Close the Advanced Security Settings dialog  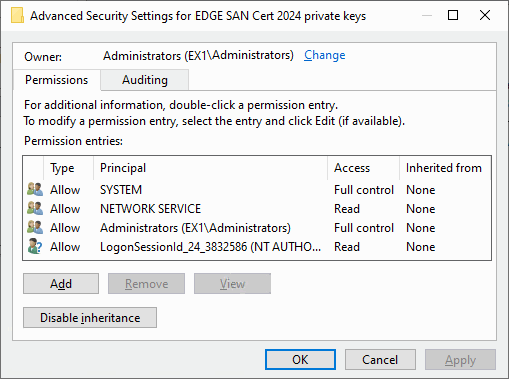click(485, 15)
